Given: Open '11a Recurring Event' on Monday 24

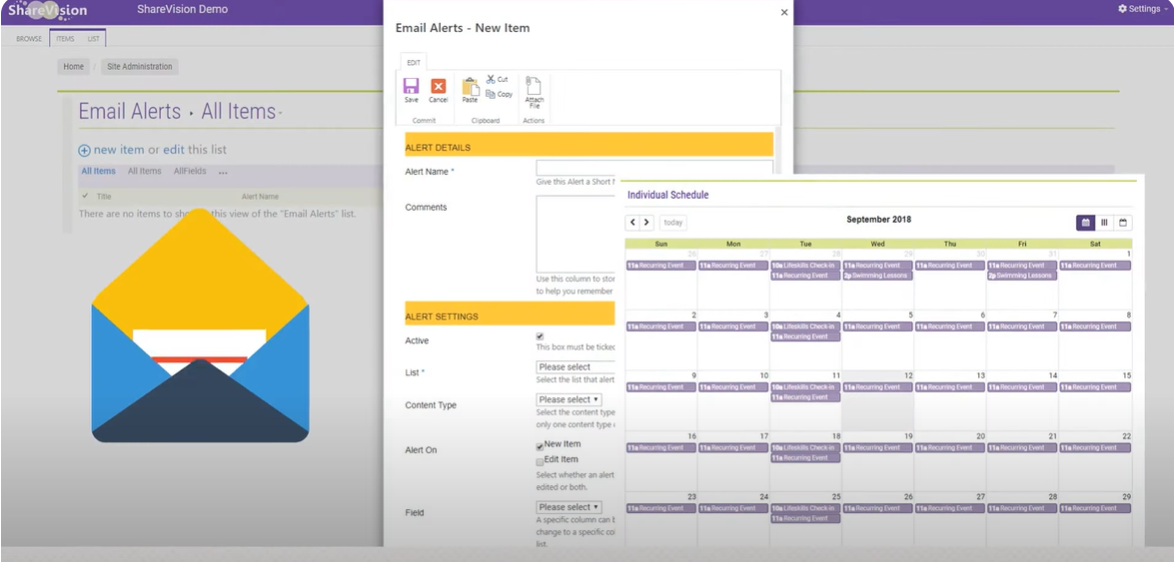Looking at the screenshot, I should (x=733, y=509).
